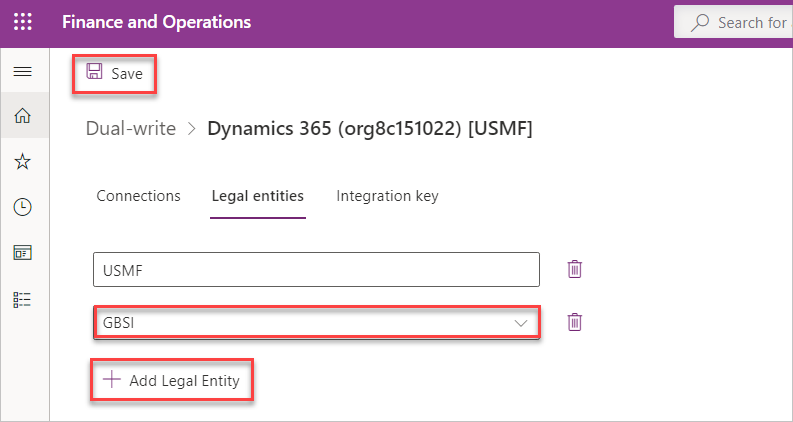Open the Integration key tab
Viewport: 793px width, 422px height.
pos(387,196)
